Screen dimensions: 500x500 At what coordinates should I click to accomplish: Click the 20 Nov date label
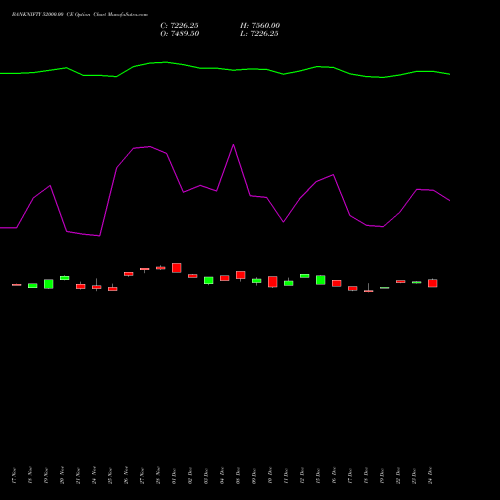pyautogui.click(x=62, y=476)
